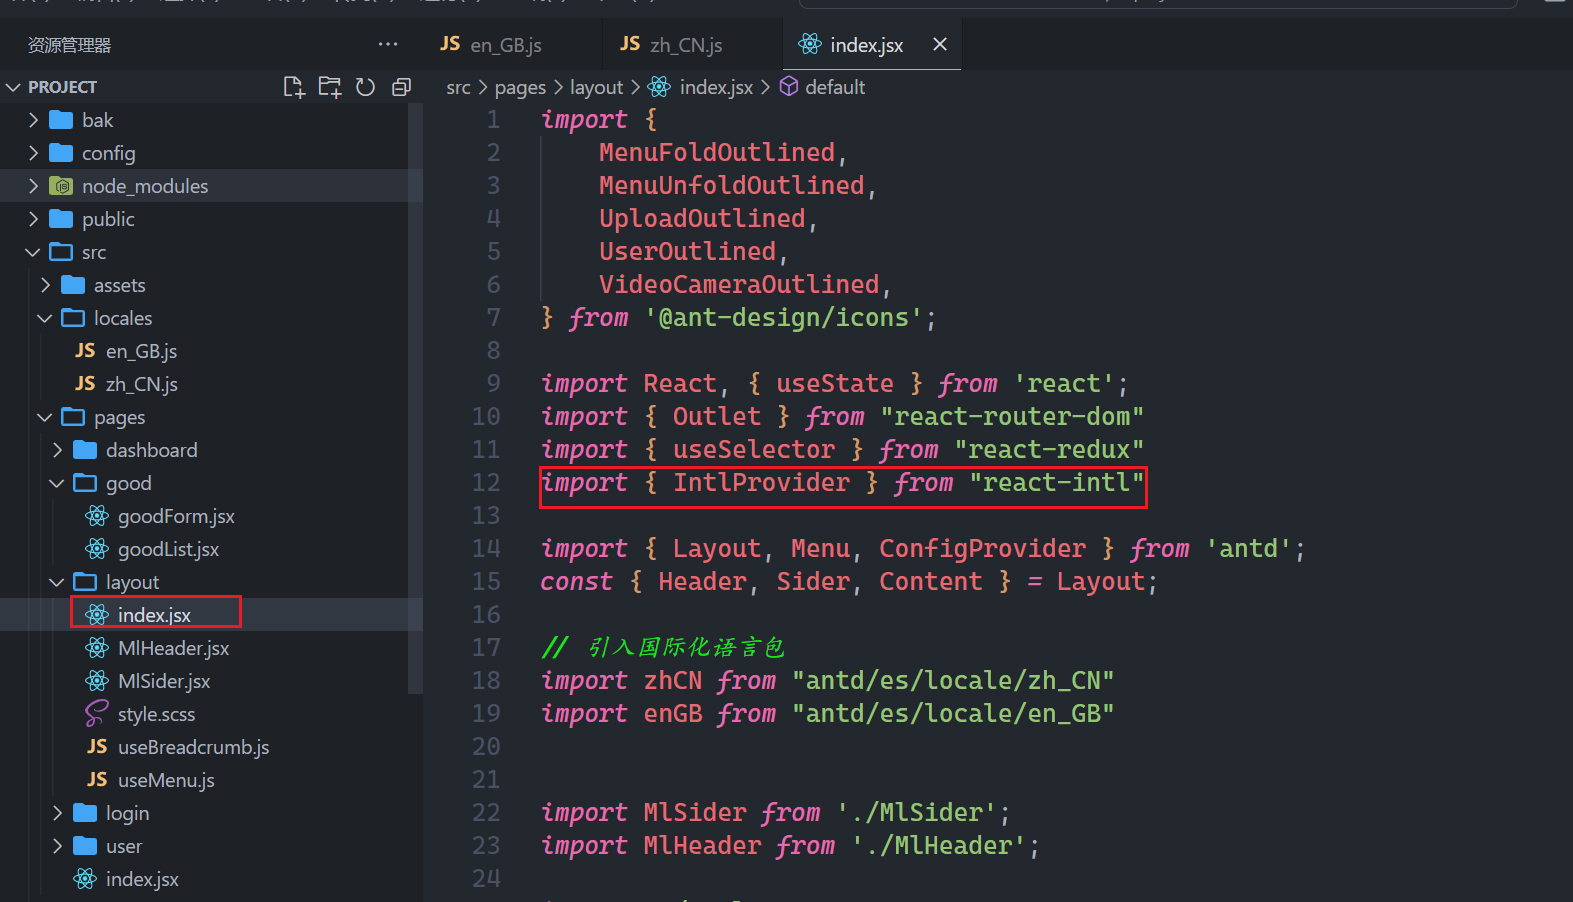Click 'VideoCameraOutlined' on line 6

point(739,285)
